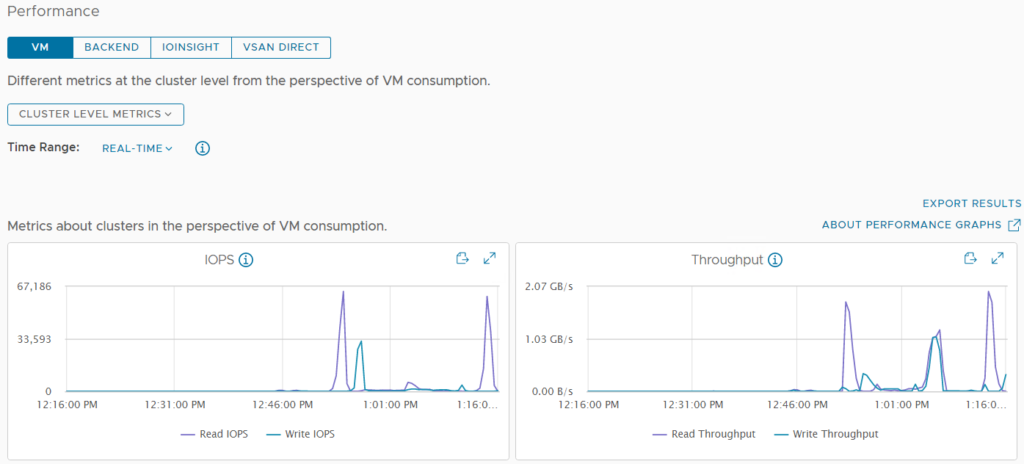
Task: Open the About Performance Graphs link
Action: tap(911, 225)
